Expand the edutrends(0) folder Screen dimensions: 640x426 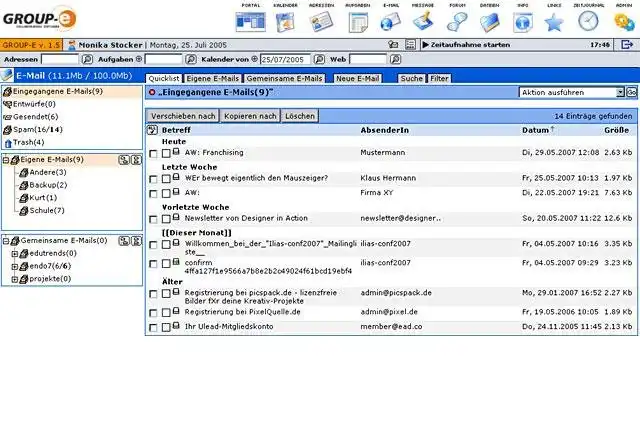click(x=15, y=254)
